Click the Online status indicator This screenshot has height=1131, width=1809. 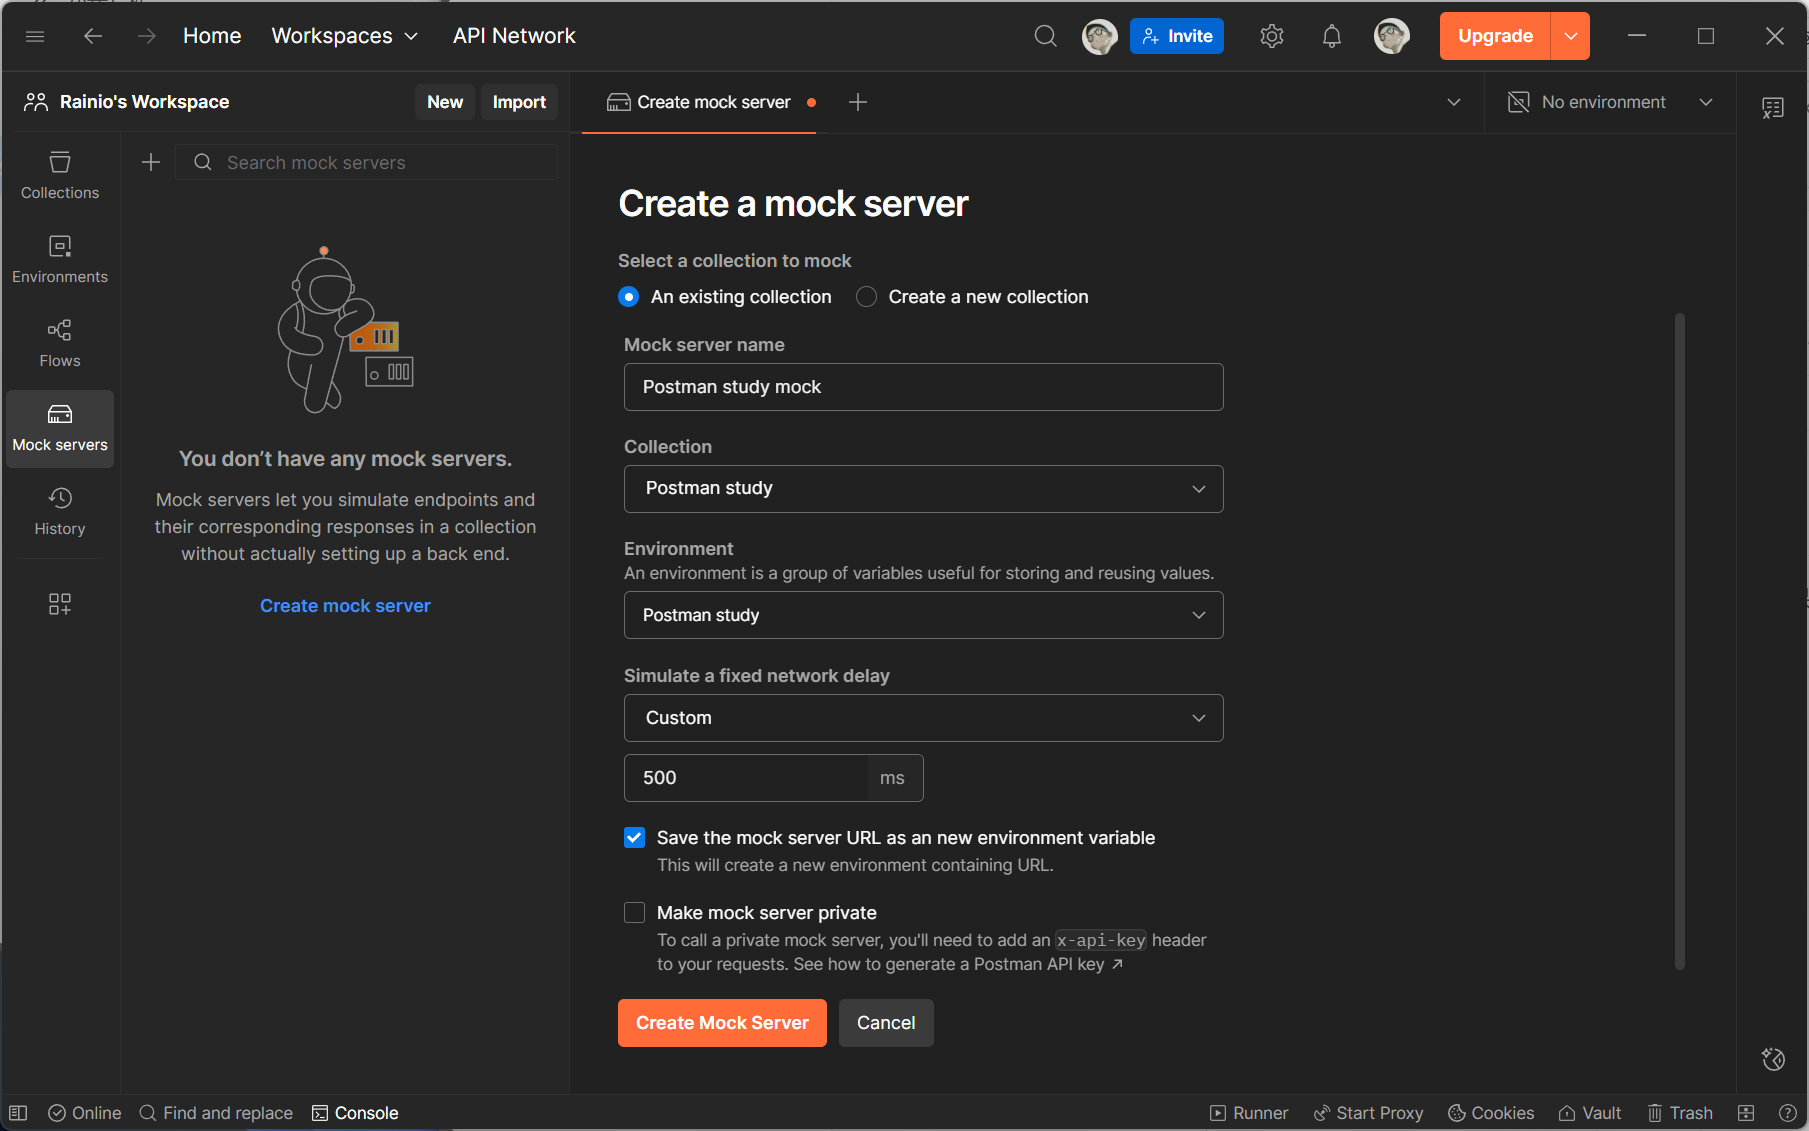[x=85, y=1113]
